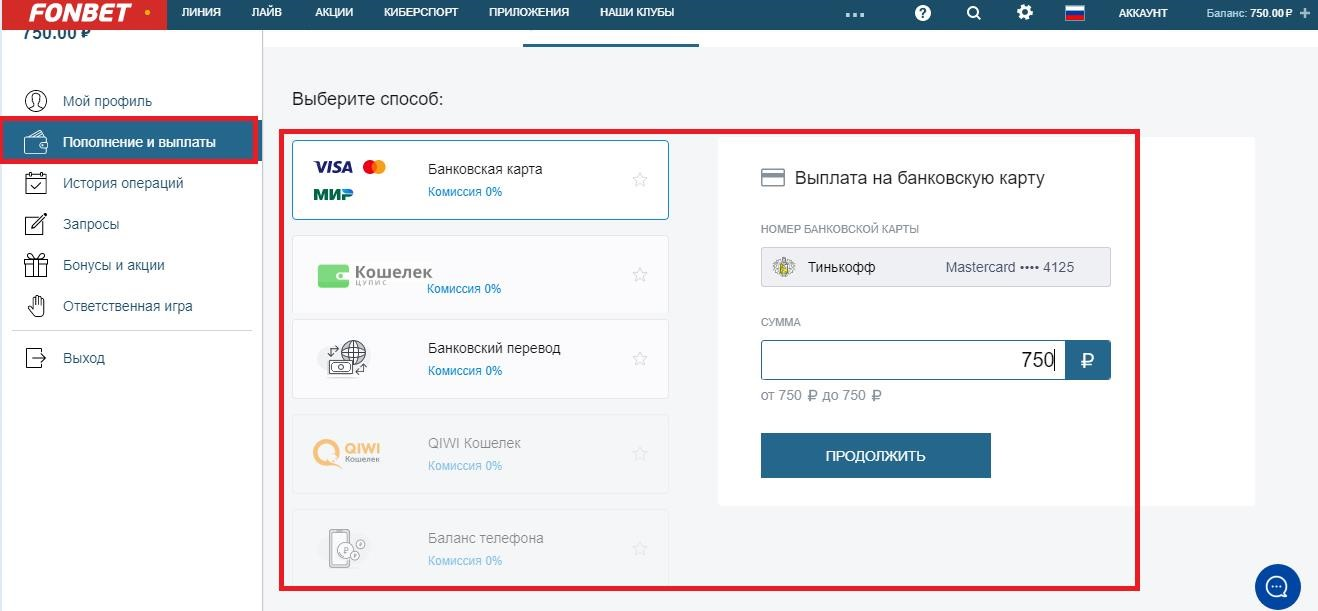Click the QIWI Кошелек logo
This screenshot has height=611, width=1318.
tap(347, 454)
